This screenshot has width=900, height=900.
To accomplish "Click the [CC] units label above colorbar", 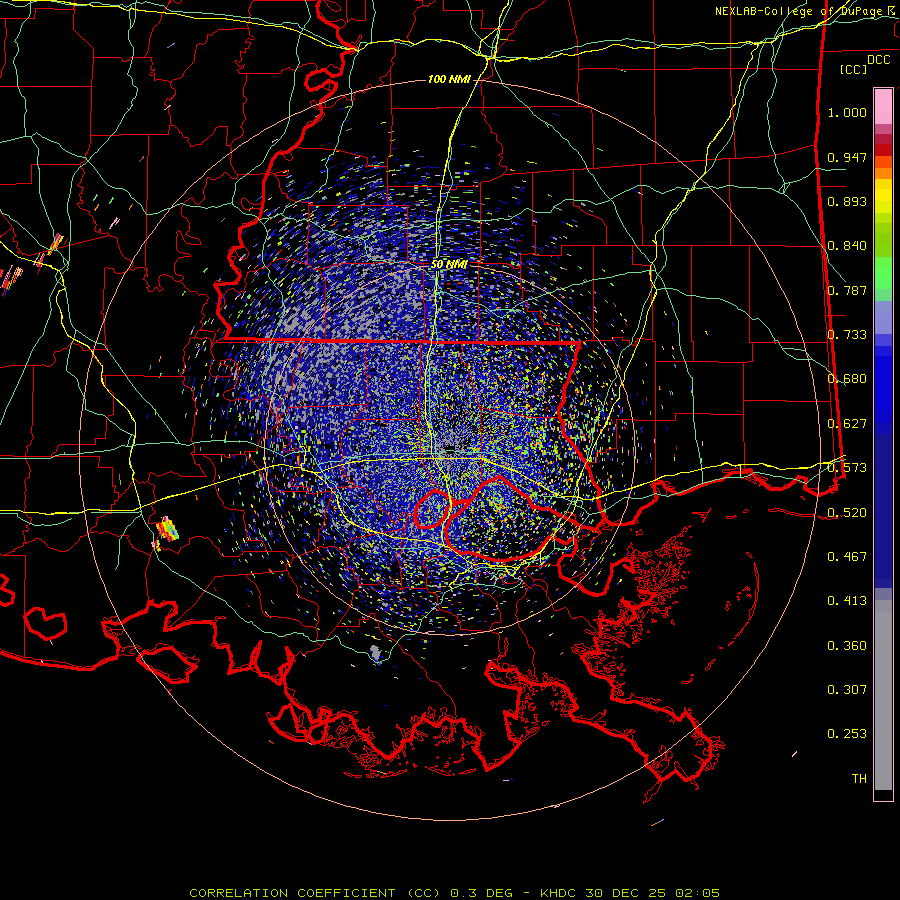I will (x=854, y=69).
